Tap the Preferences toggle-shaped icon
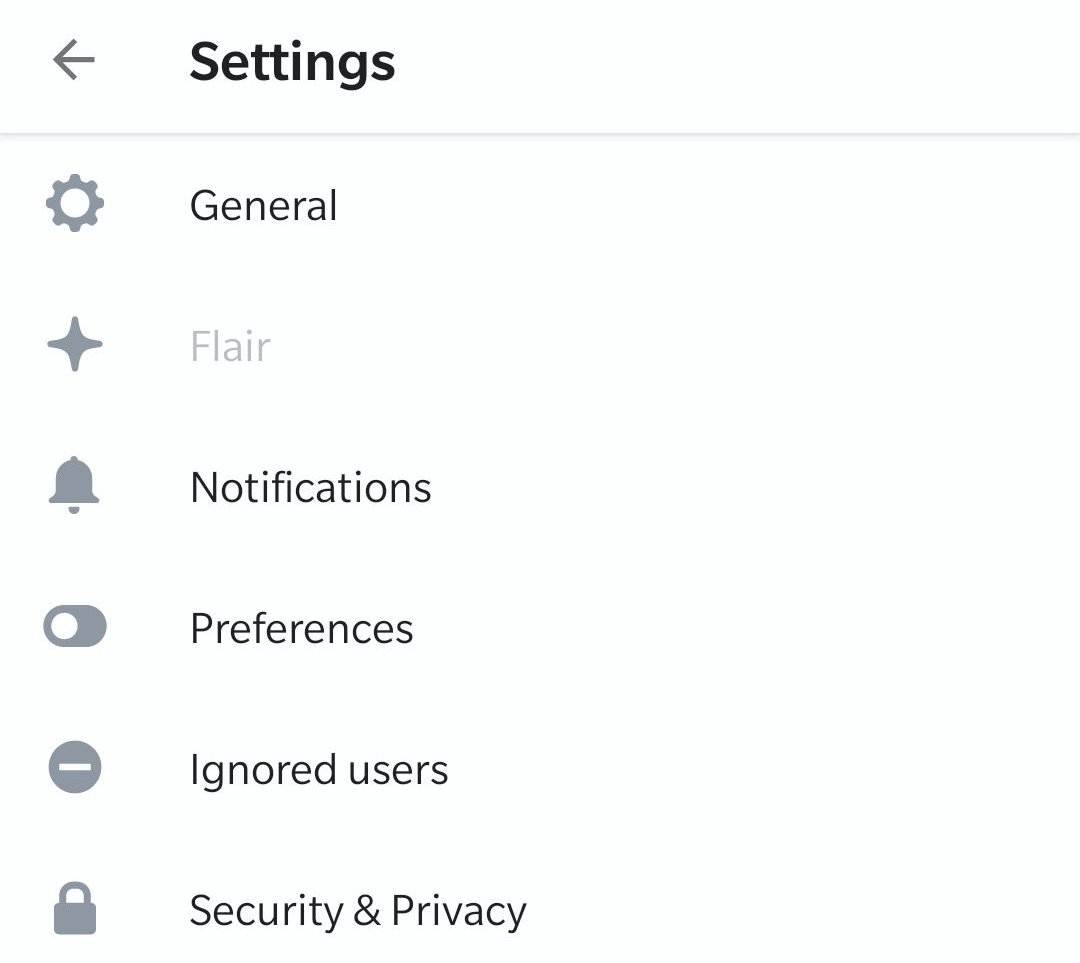Viewport: 1080px width, 963px height. pos(75,626)
